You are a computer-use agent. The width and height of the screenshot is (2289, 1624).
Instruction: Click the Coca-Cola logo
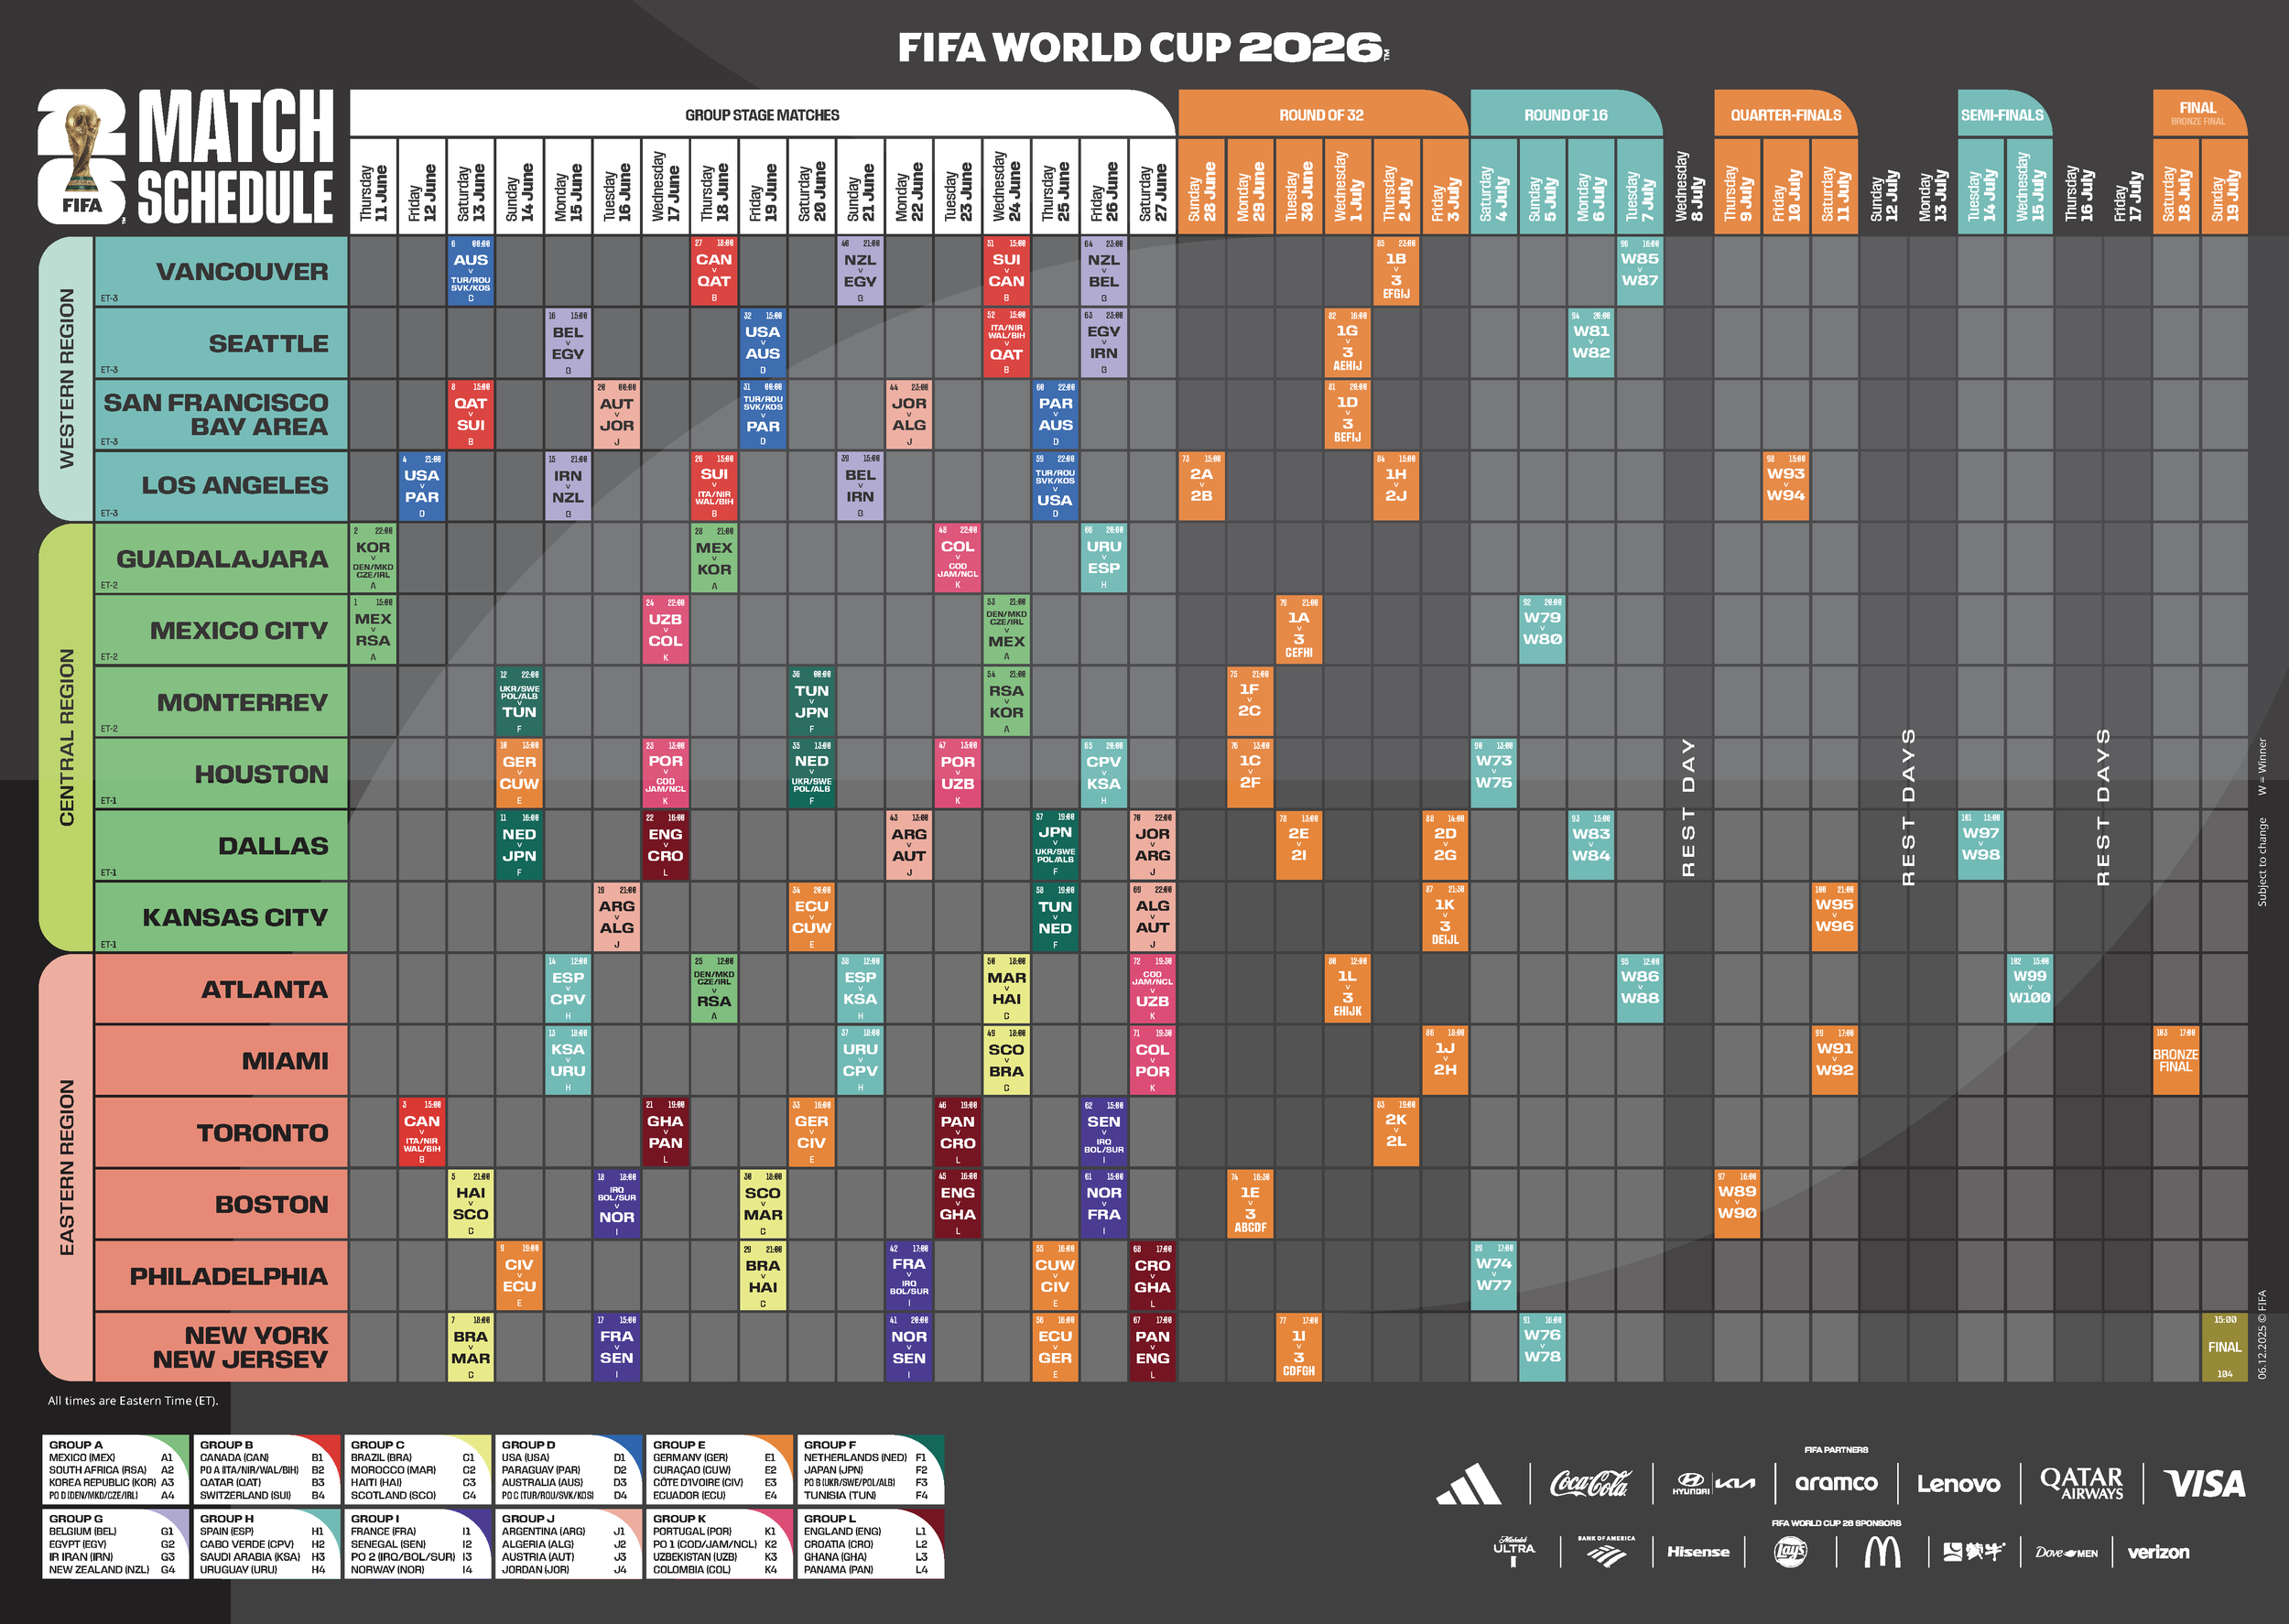tap(1590, 1483)
